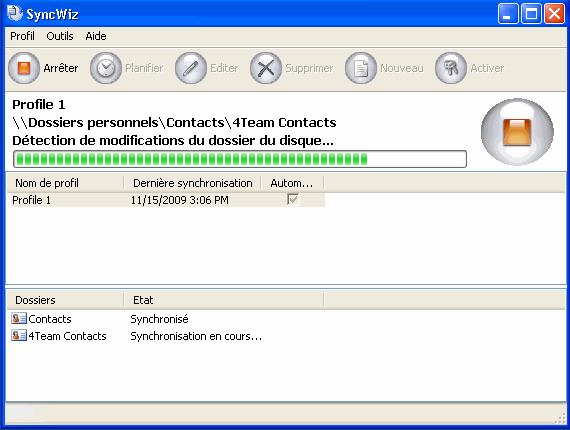Toggle the Autom checkbox for Profile 1

pyautogui.click(x=293, y=199)
